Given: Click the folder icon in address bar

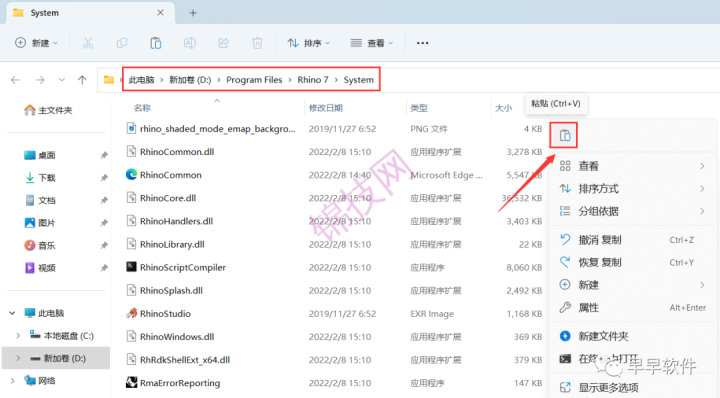Looking at the screenshot, I should tap(109, 80).
